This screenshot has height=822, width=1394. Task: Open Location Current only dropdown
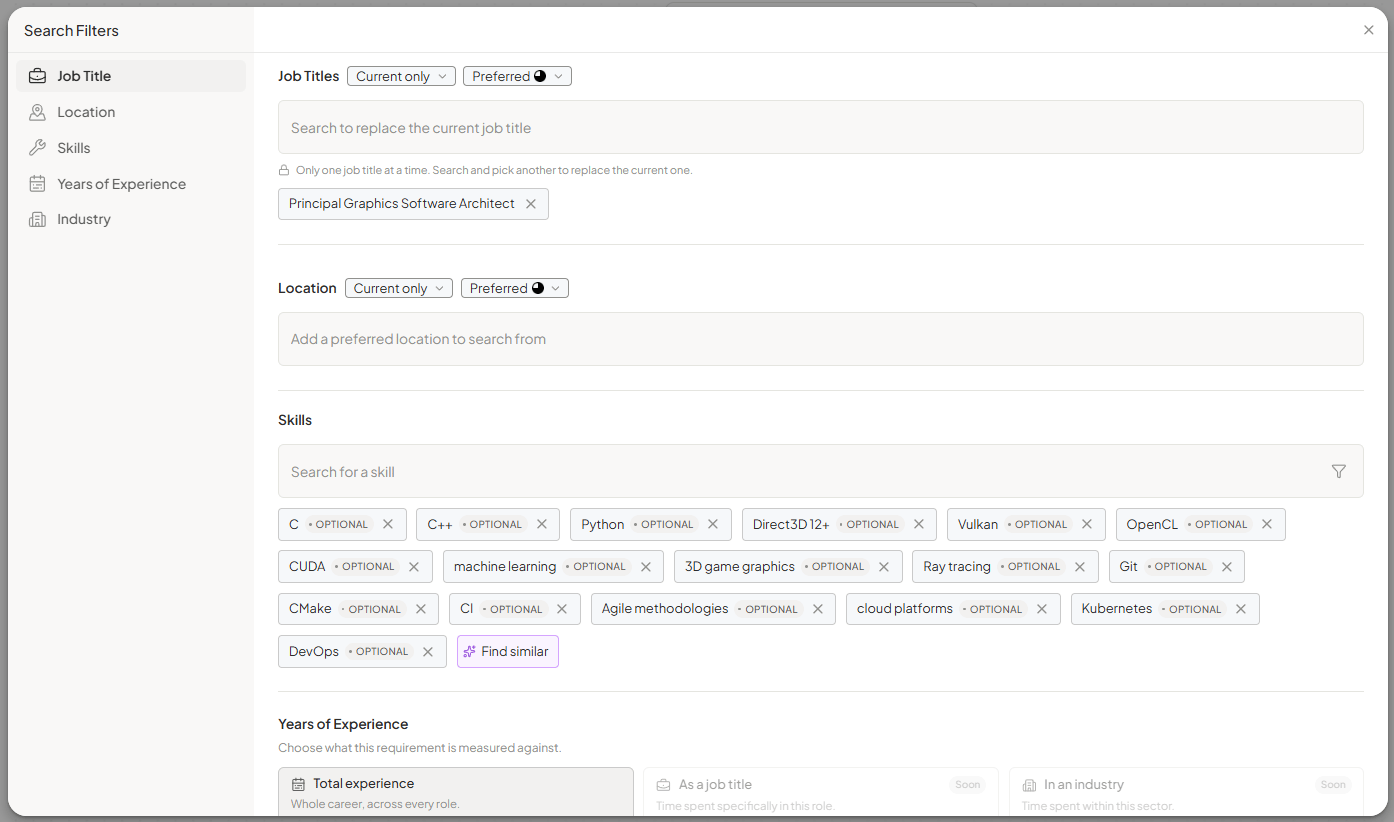coord(399,288)
